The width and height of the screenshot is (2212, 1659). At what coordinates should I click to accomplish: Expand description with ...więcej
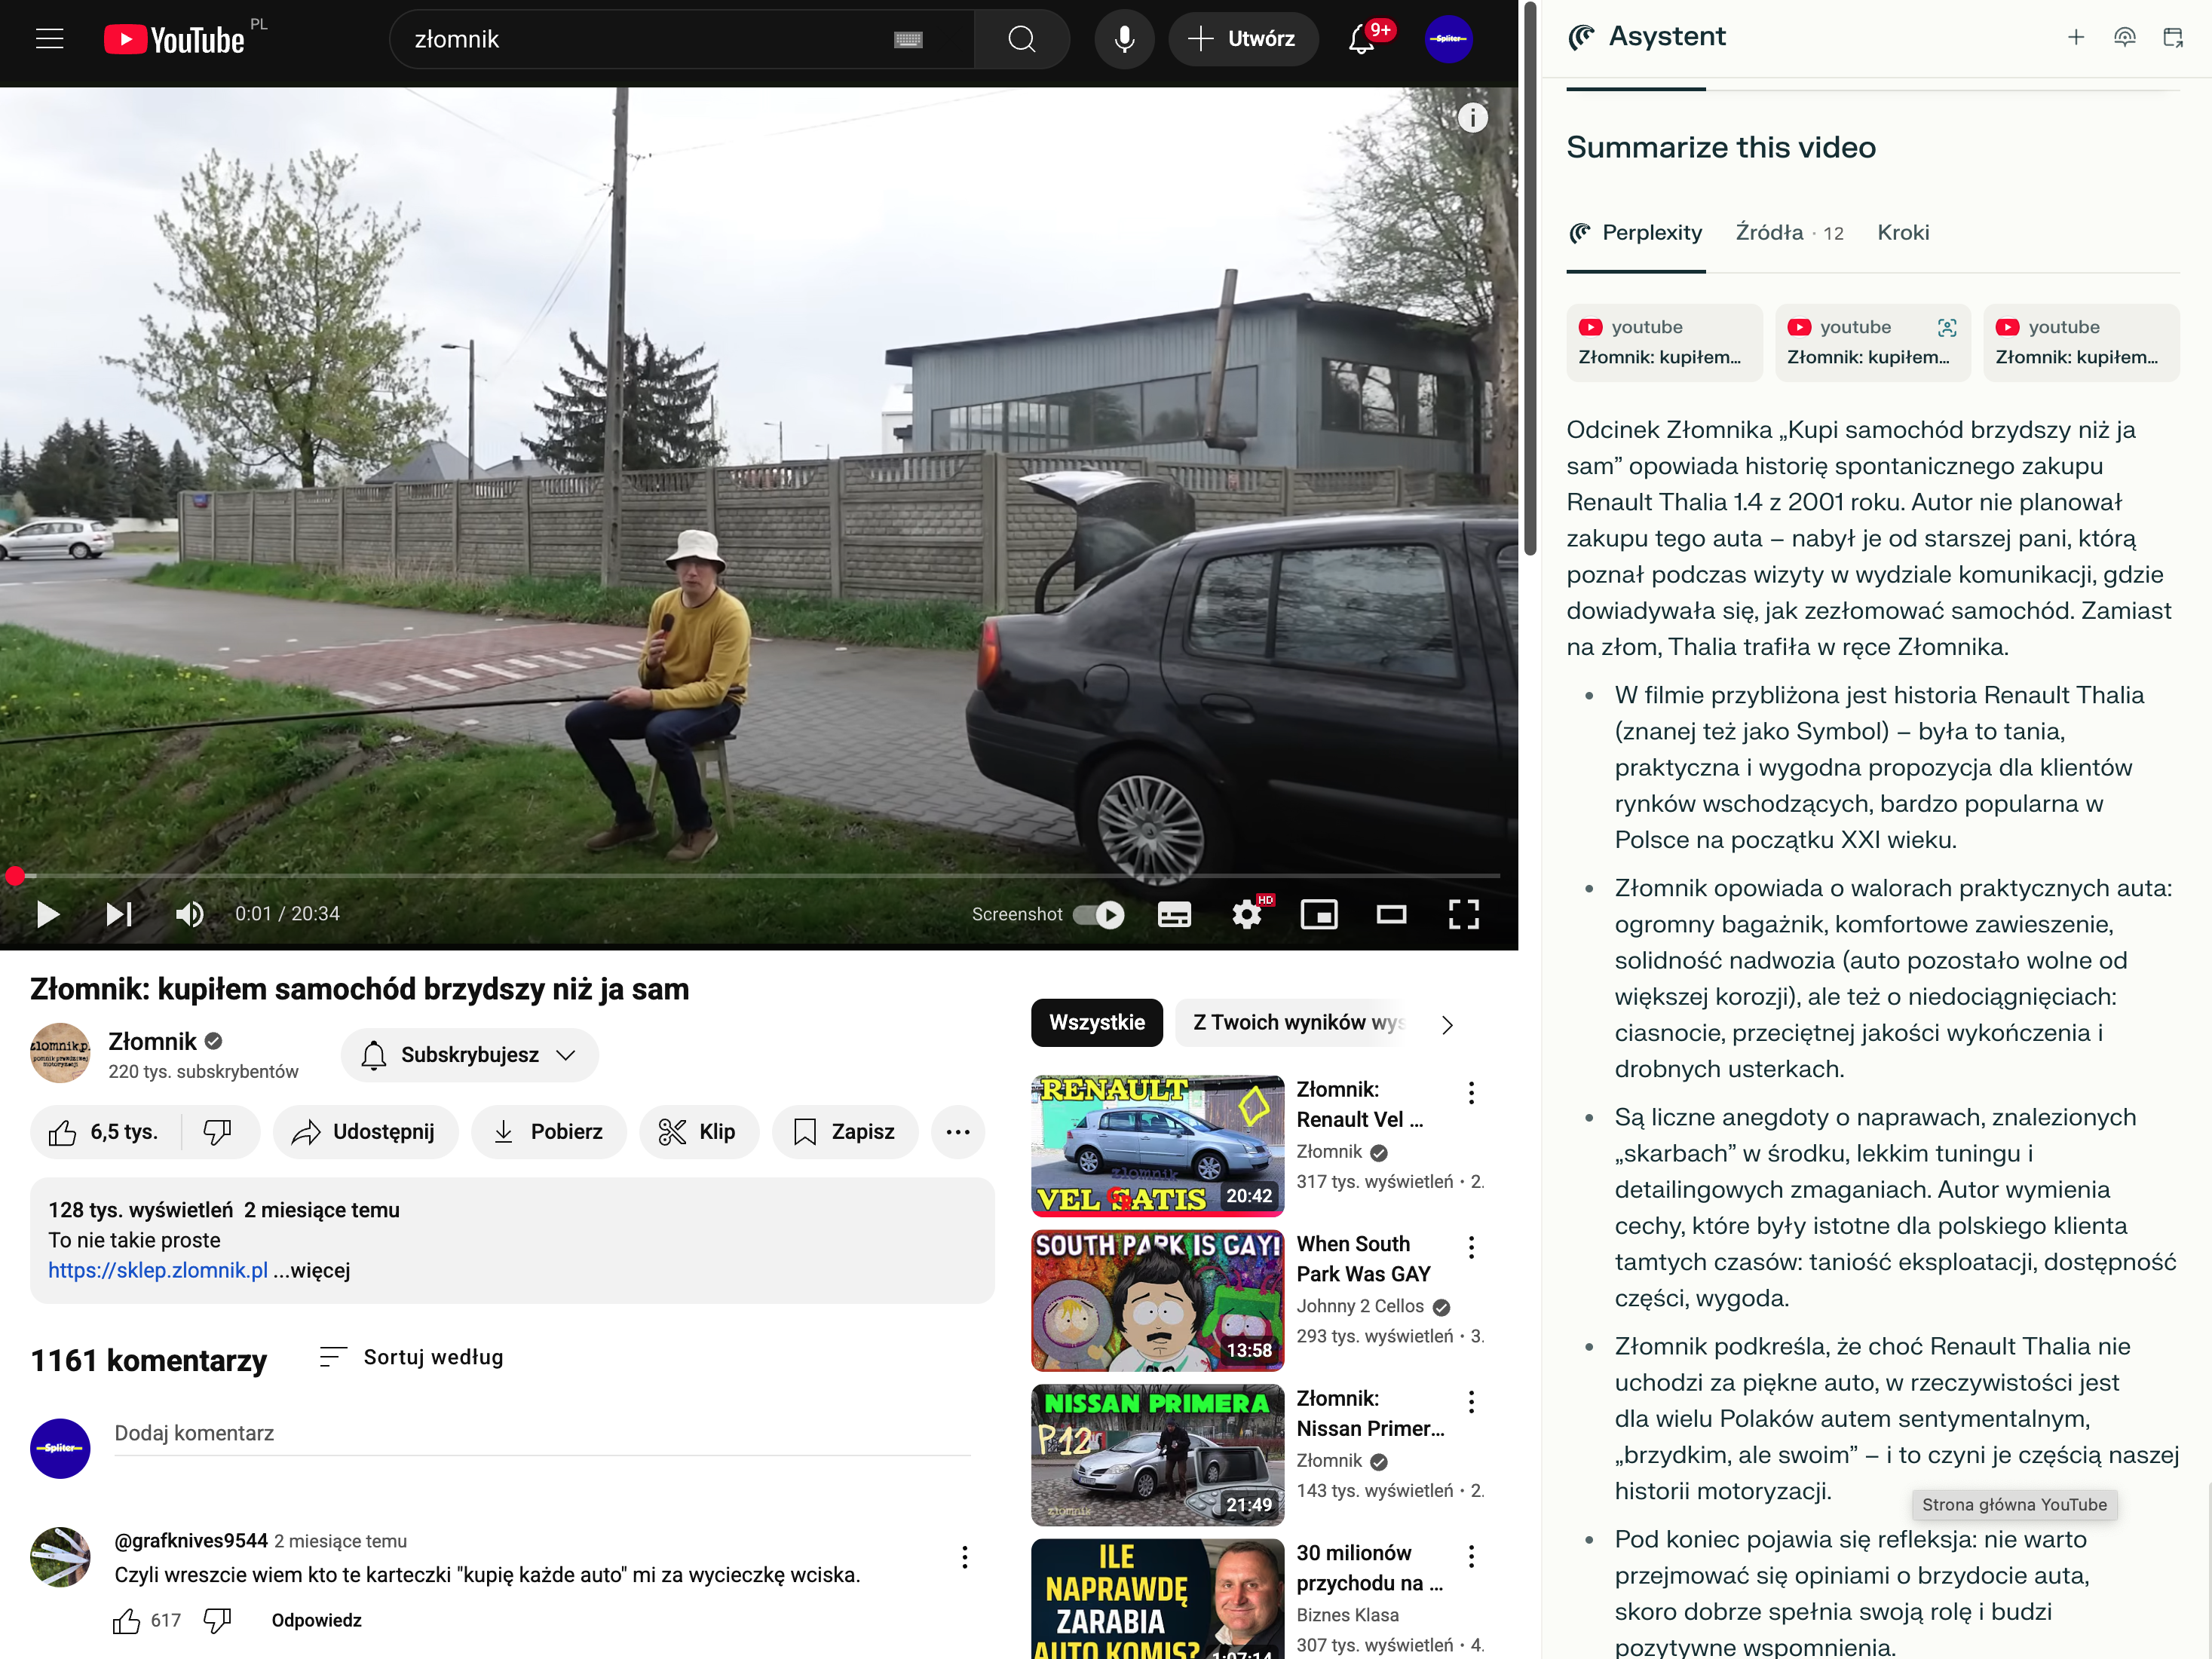312,1270
